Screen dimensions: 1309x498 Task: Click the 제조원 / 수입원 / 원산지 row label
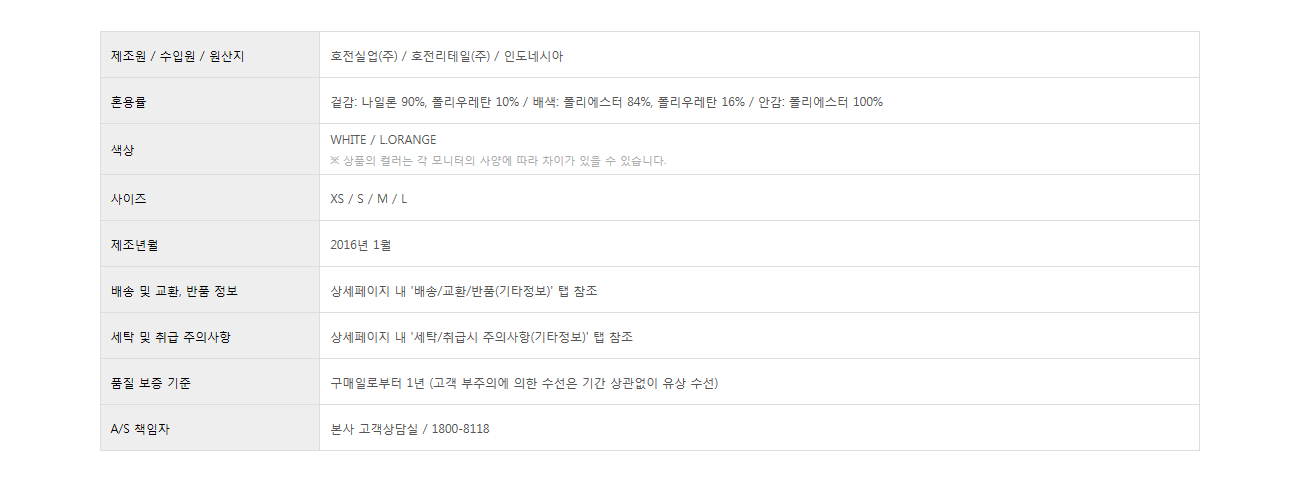[x=177, y=56]
